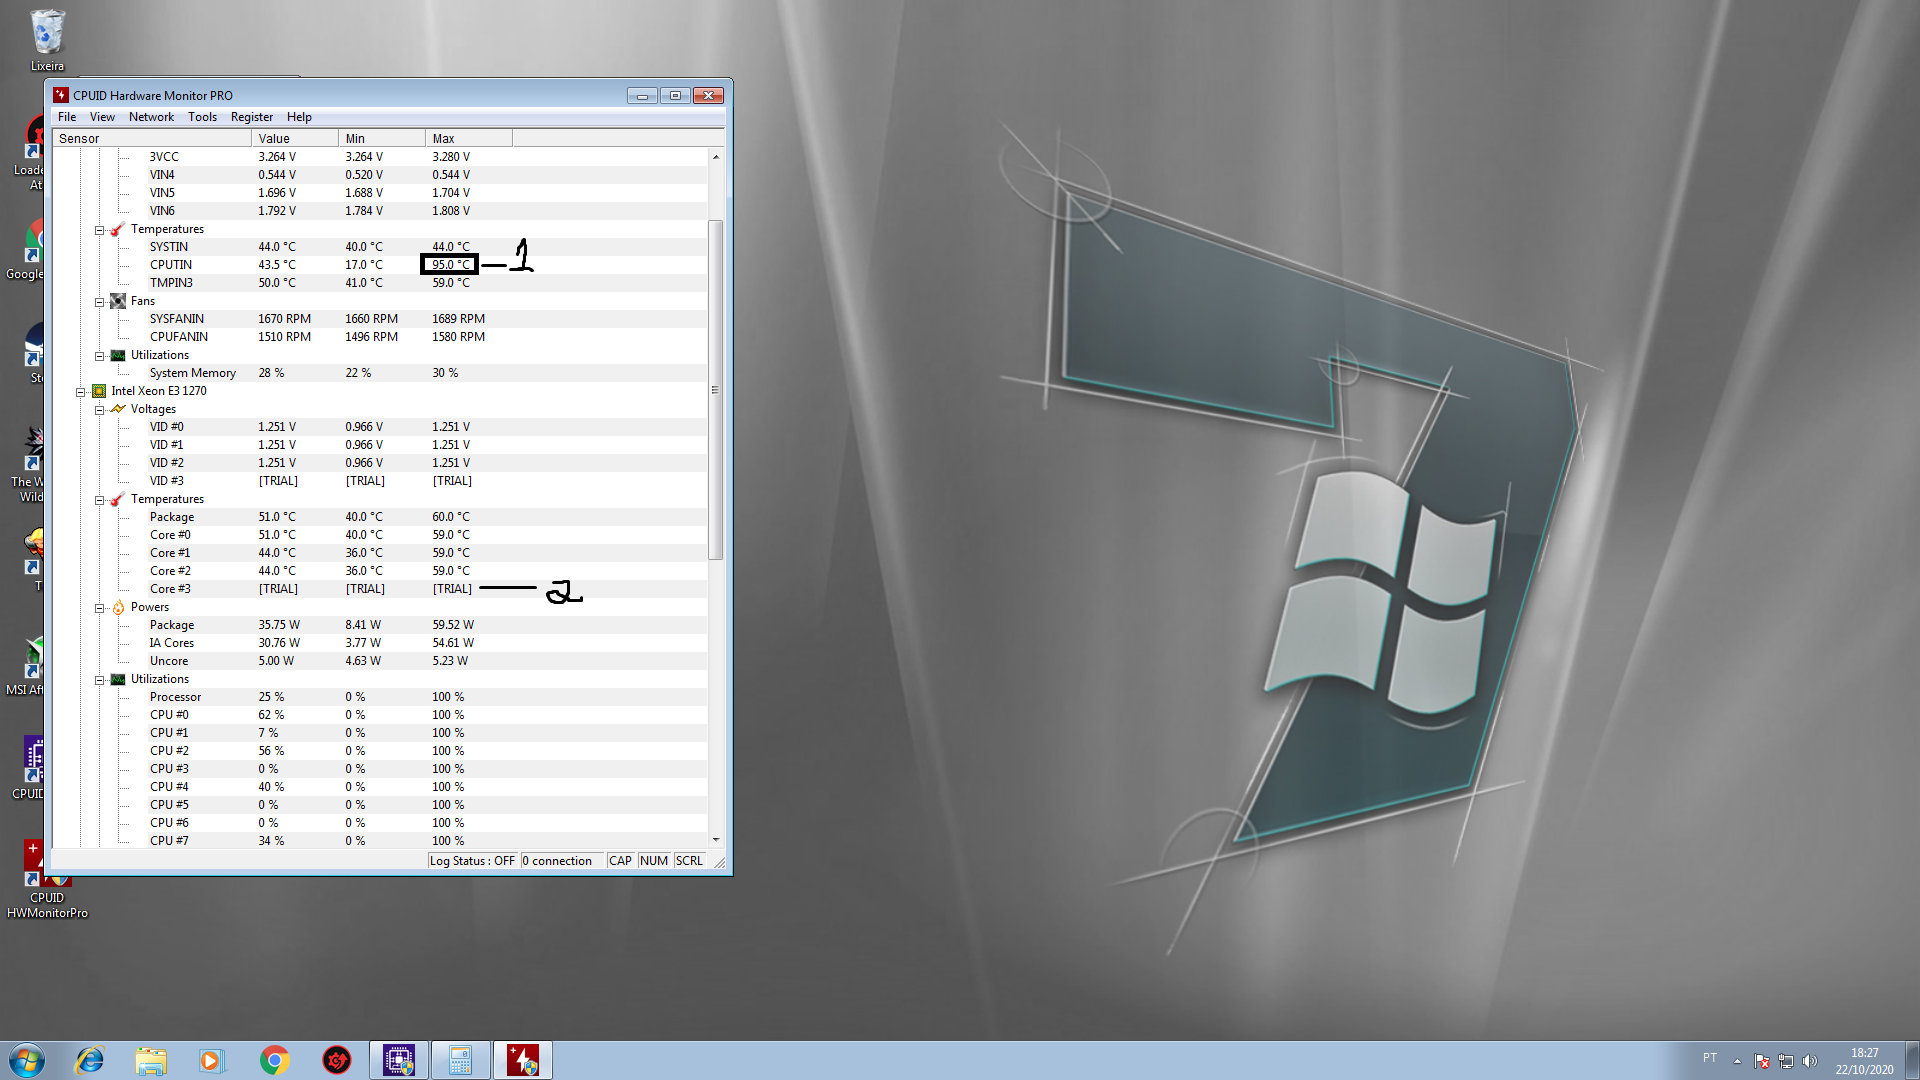Open the Help menu
This screenshot has height=1080, width=1920.
pos(299,117)
